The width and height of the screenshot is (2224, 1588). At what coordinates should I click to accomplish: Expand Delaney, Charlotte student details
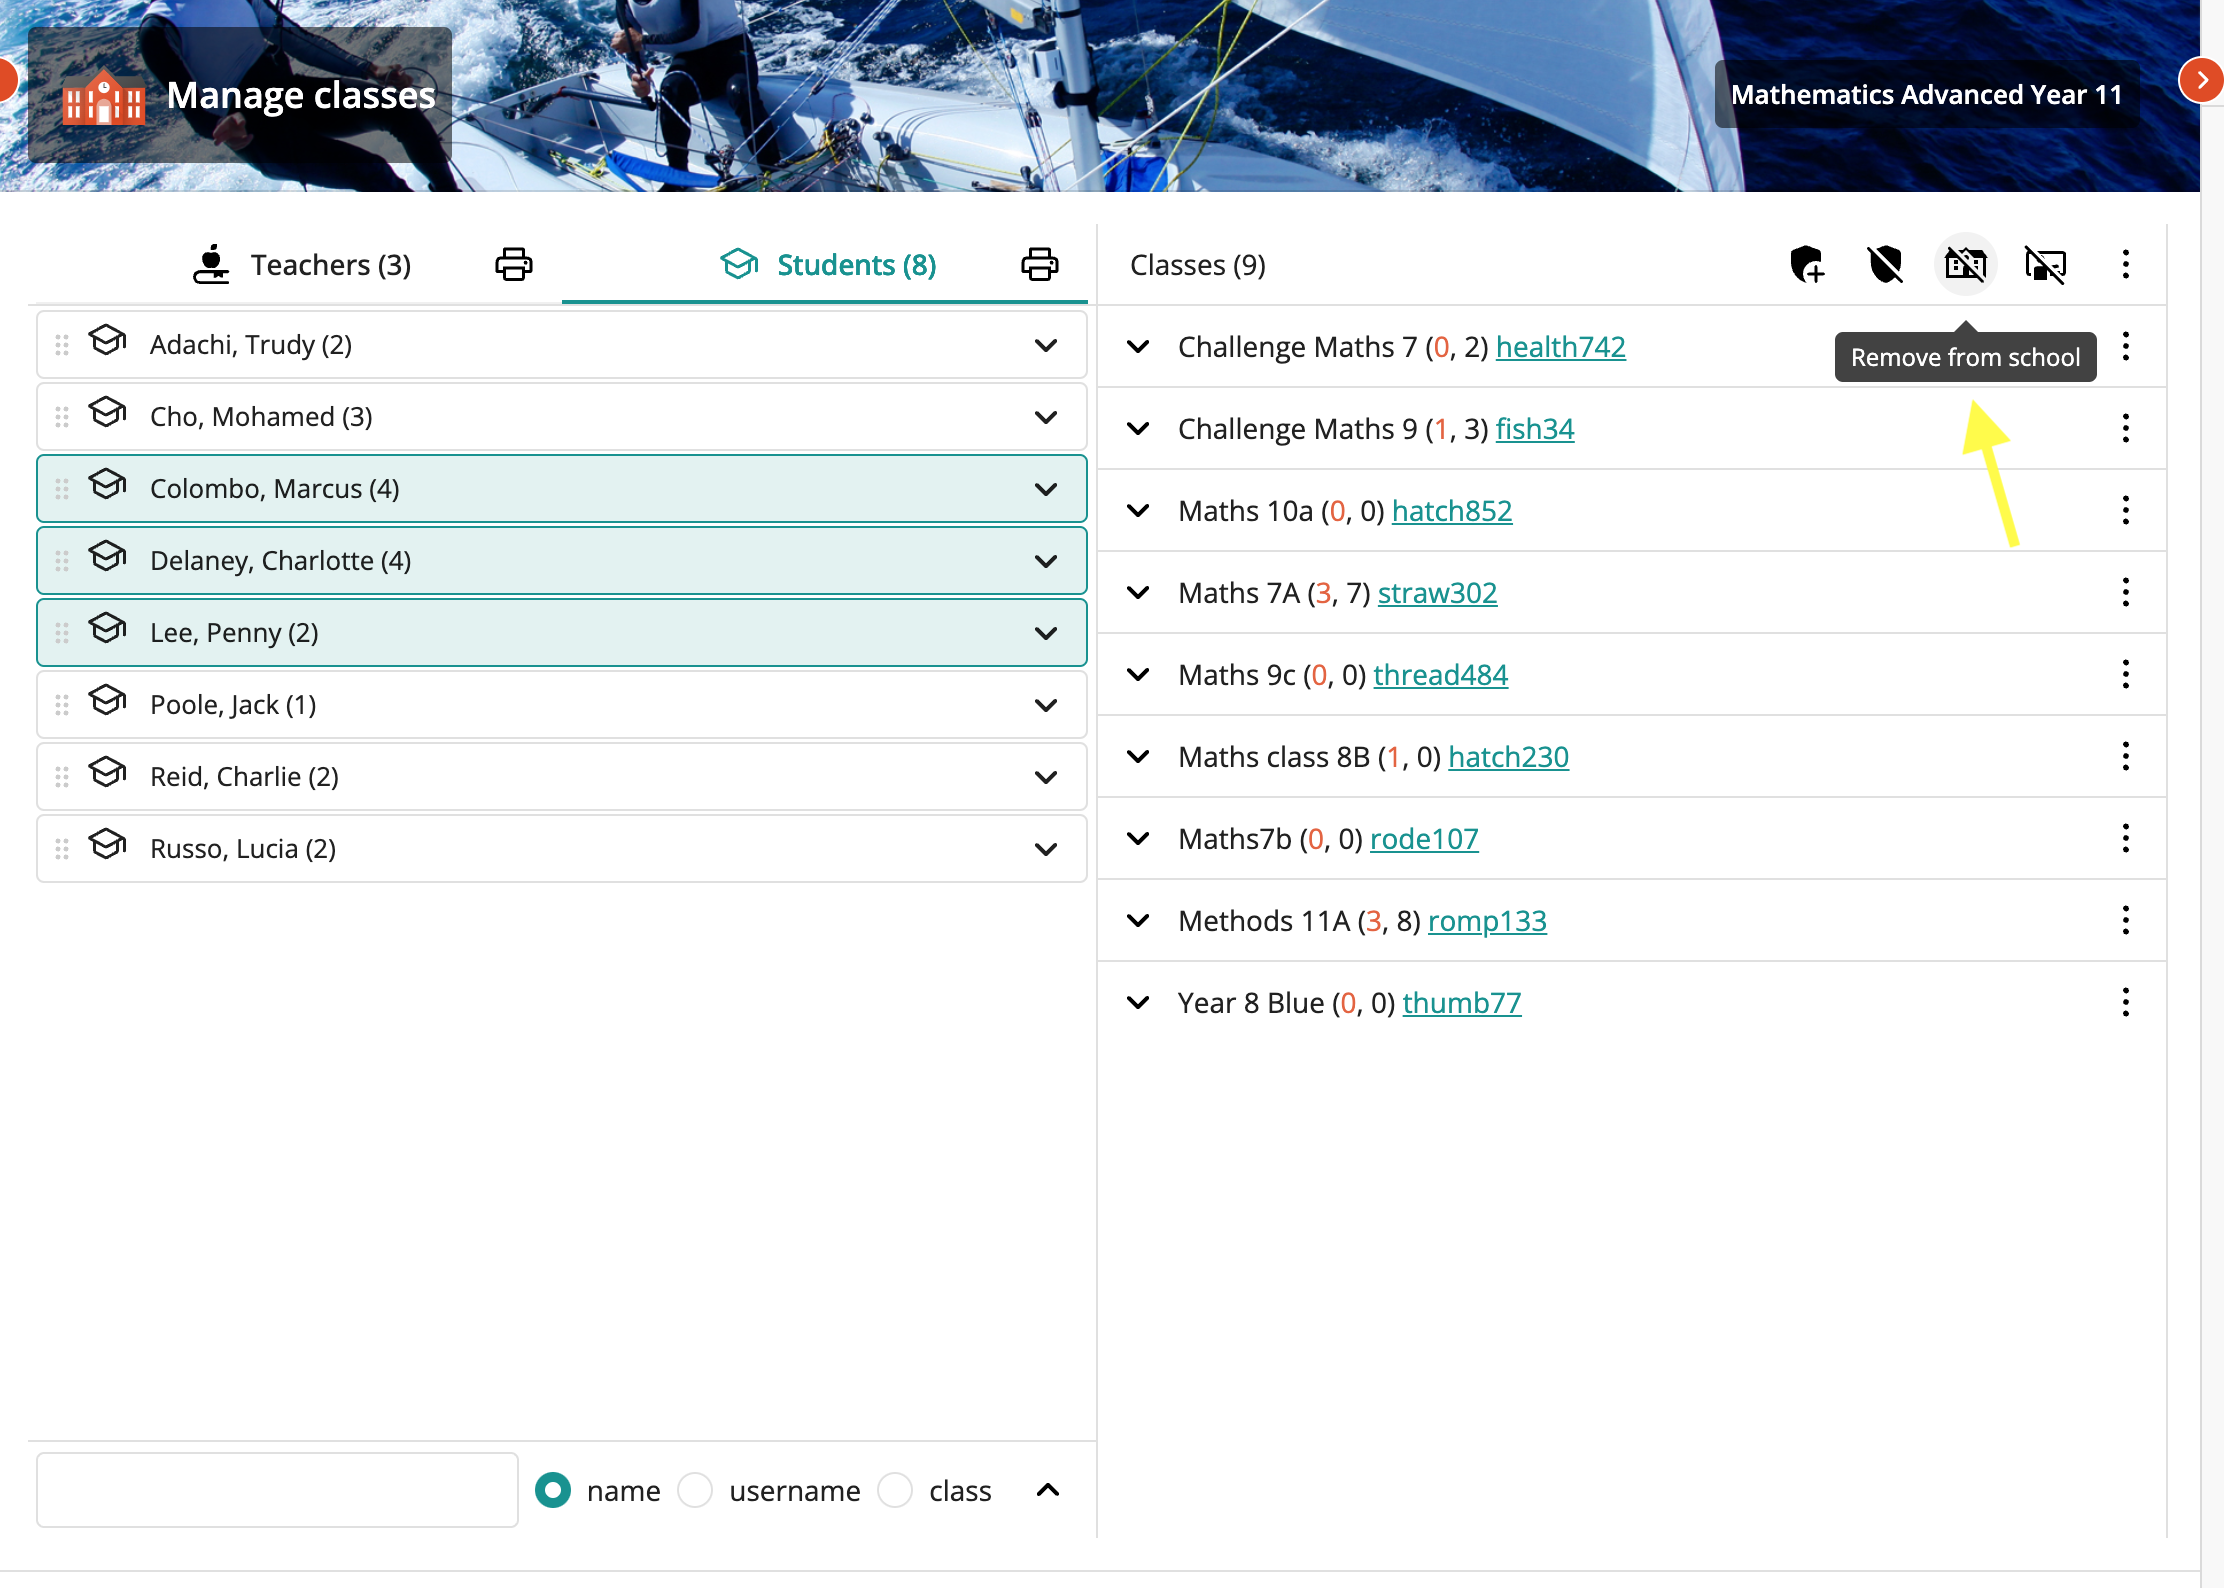[x=1046, y=562]
